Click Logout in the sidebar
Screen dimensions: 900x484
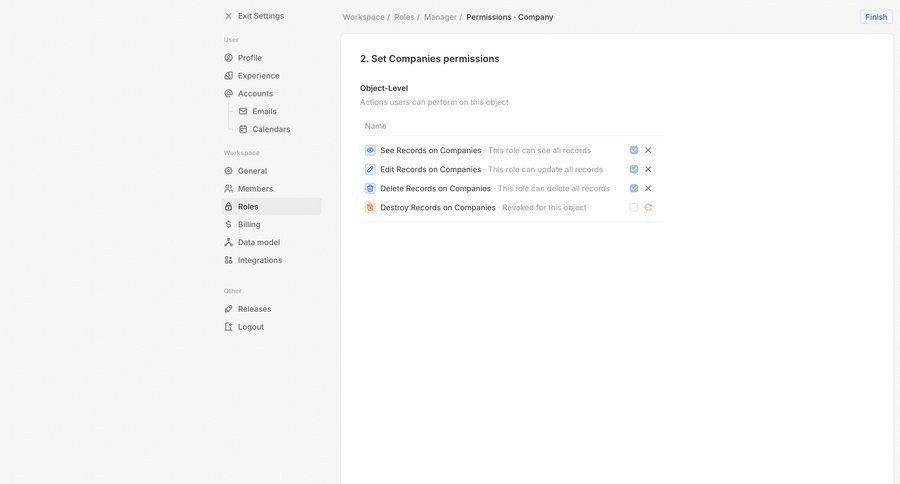271,327
